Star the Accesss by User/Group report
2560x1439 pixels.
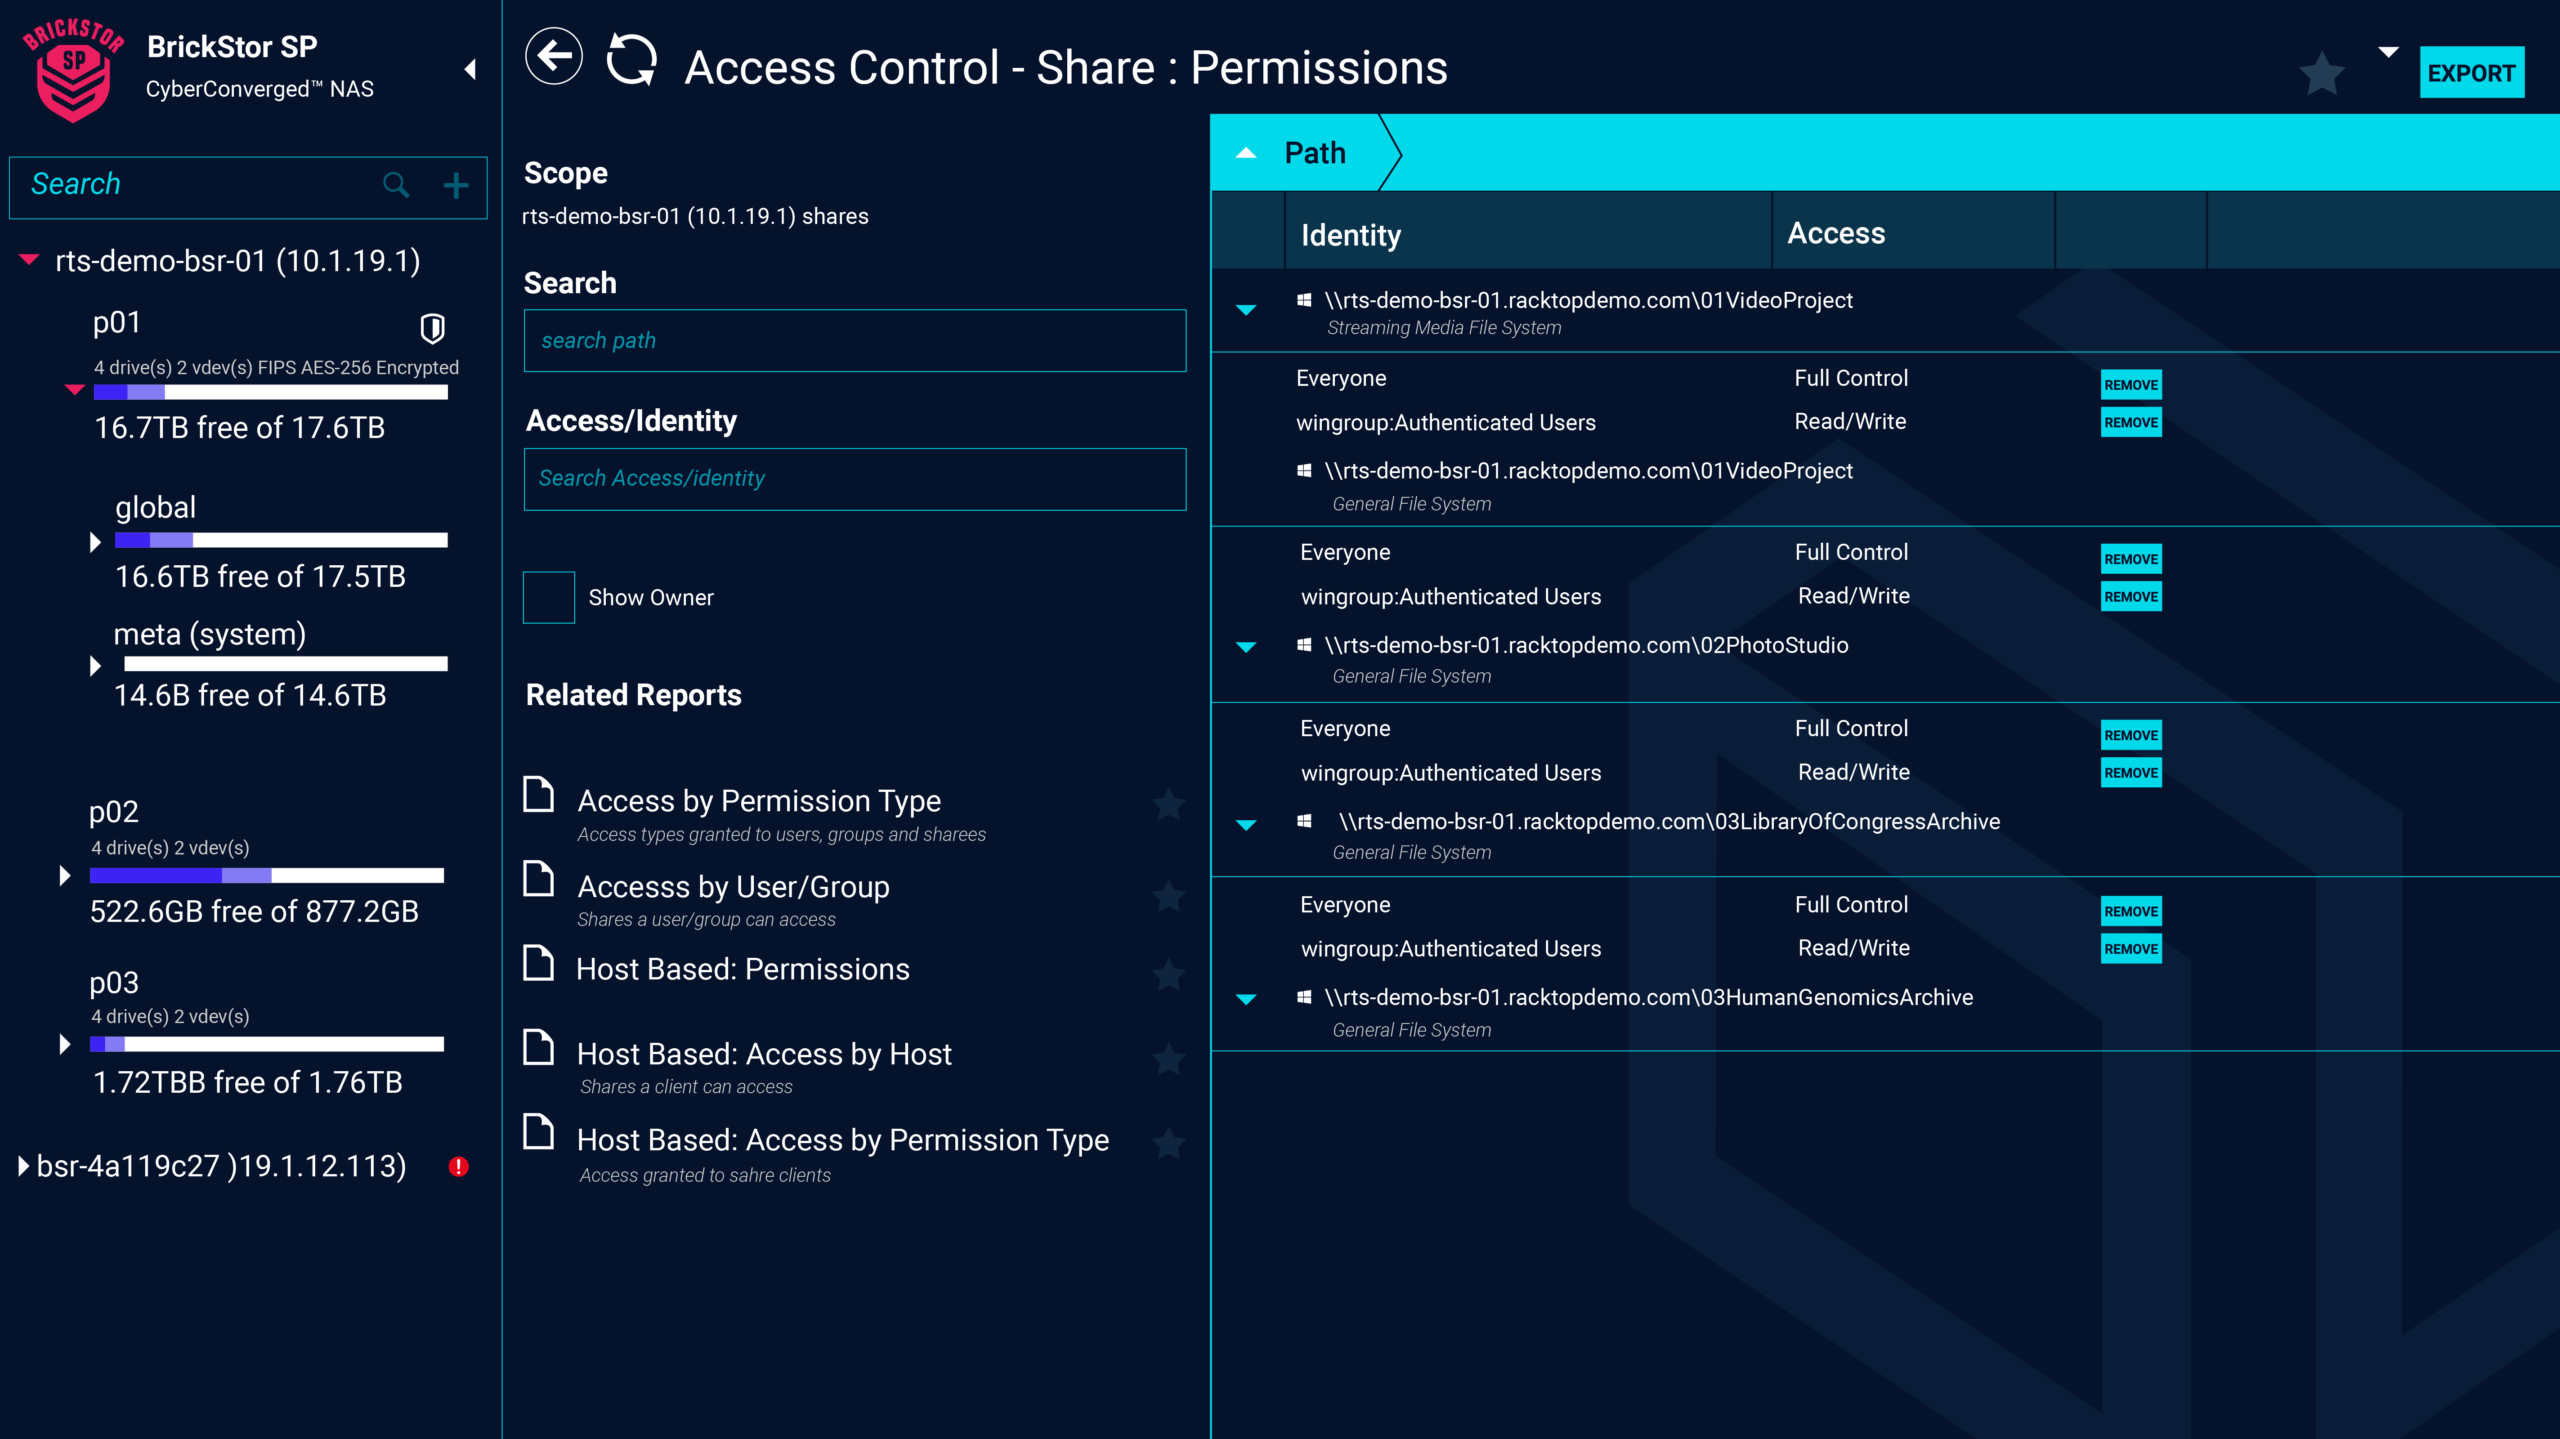coord(1168,896)
